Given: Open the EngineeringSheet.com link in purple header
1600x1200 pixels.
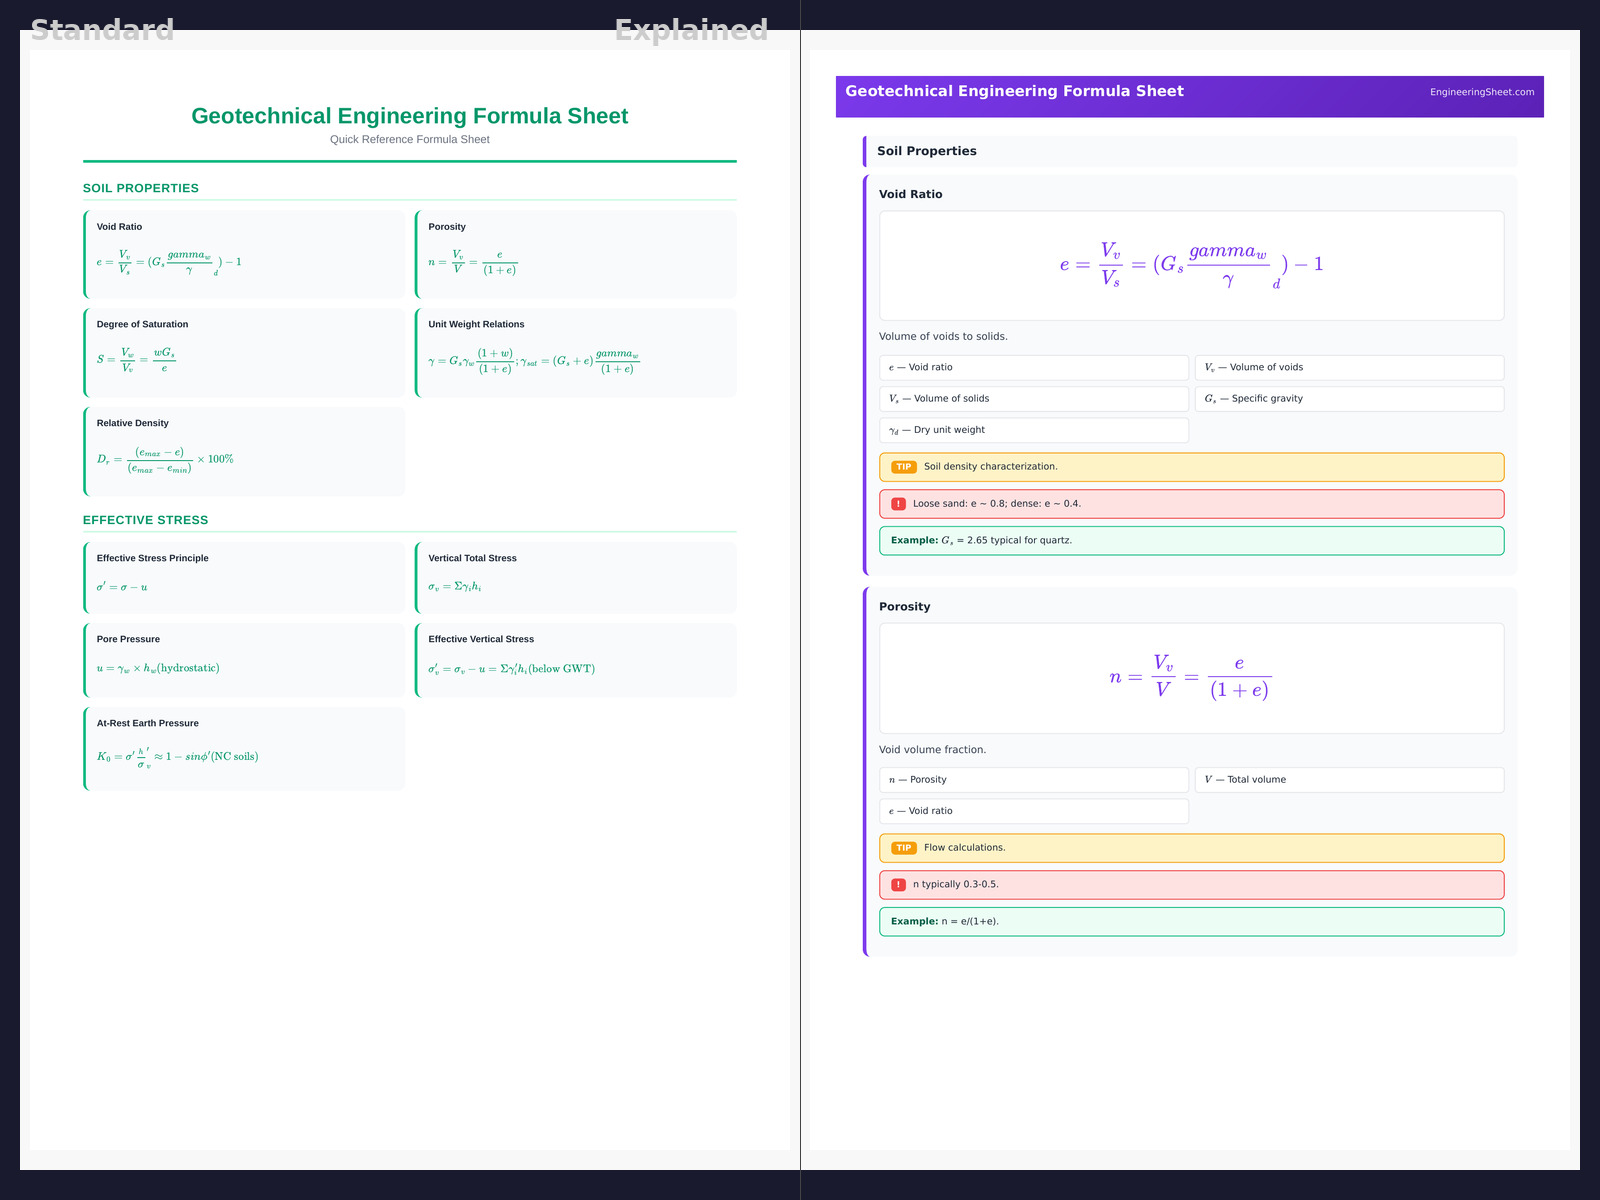Looking at the screenshot, I should [1481, 92].
